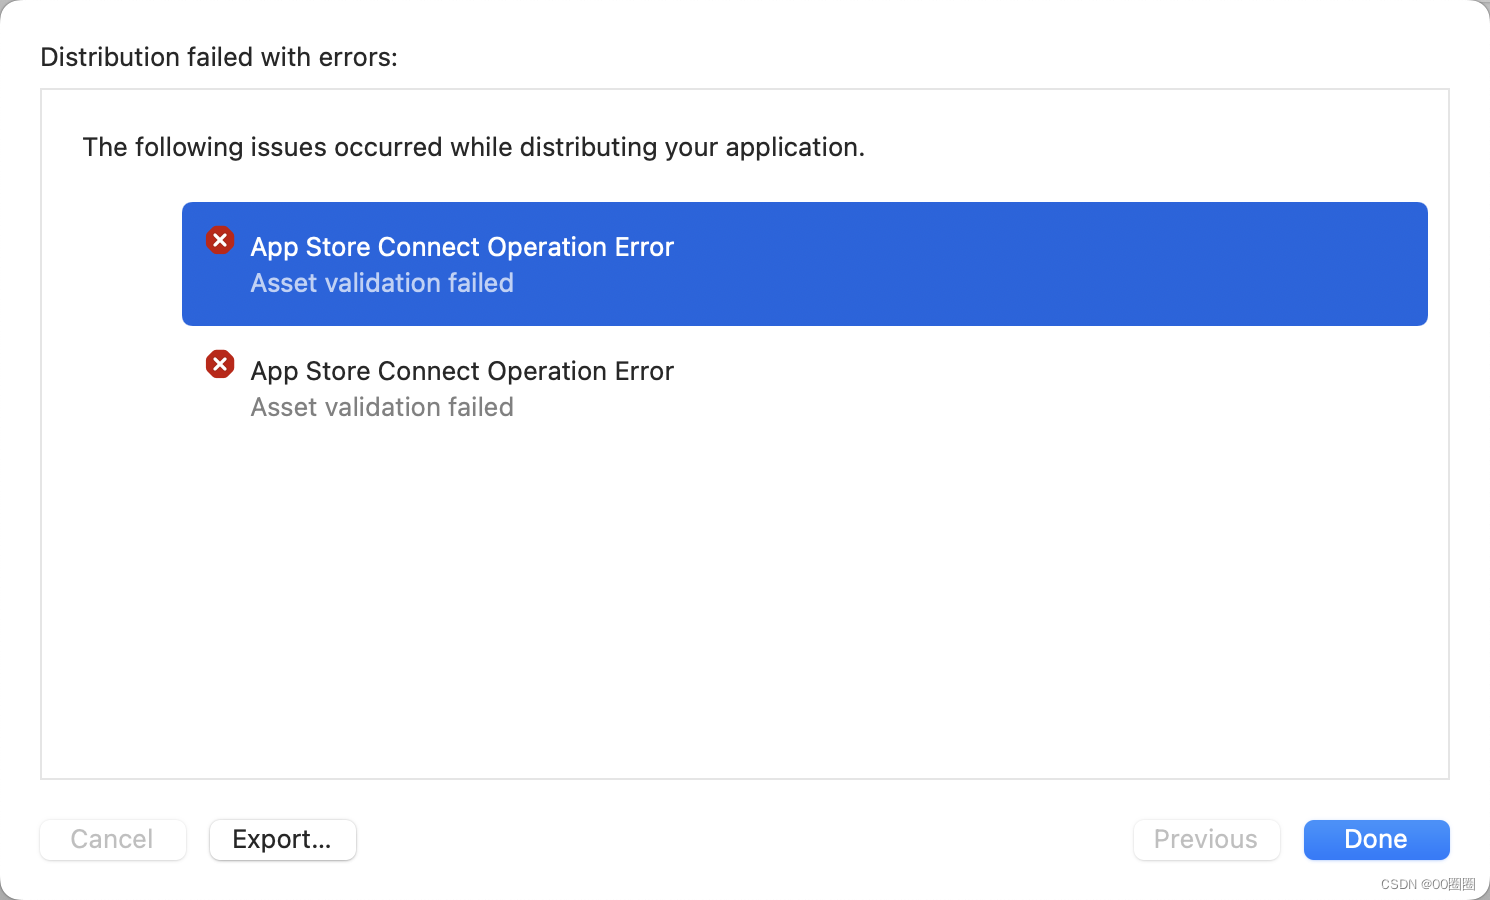Click the 'Distribution failed with errors:' title
This screenshot has height=900, width=1490.
pyautogui.click(x=219, y=57)
